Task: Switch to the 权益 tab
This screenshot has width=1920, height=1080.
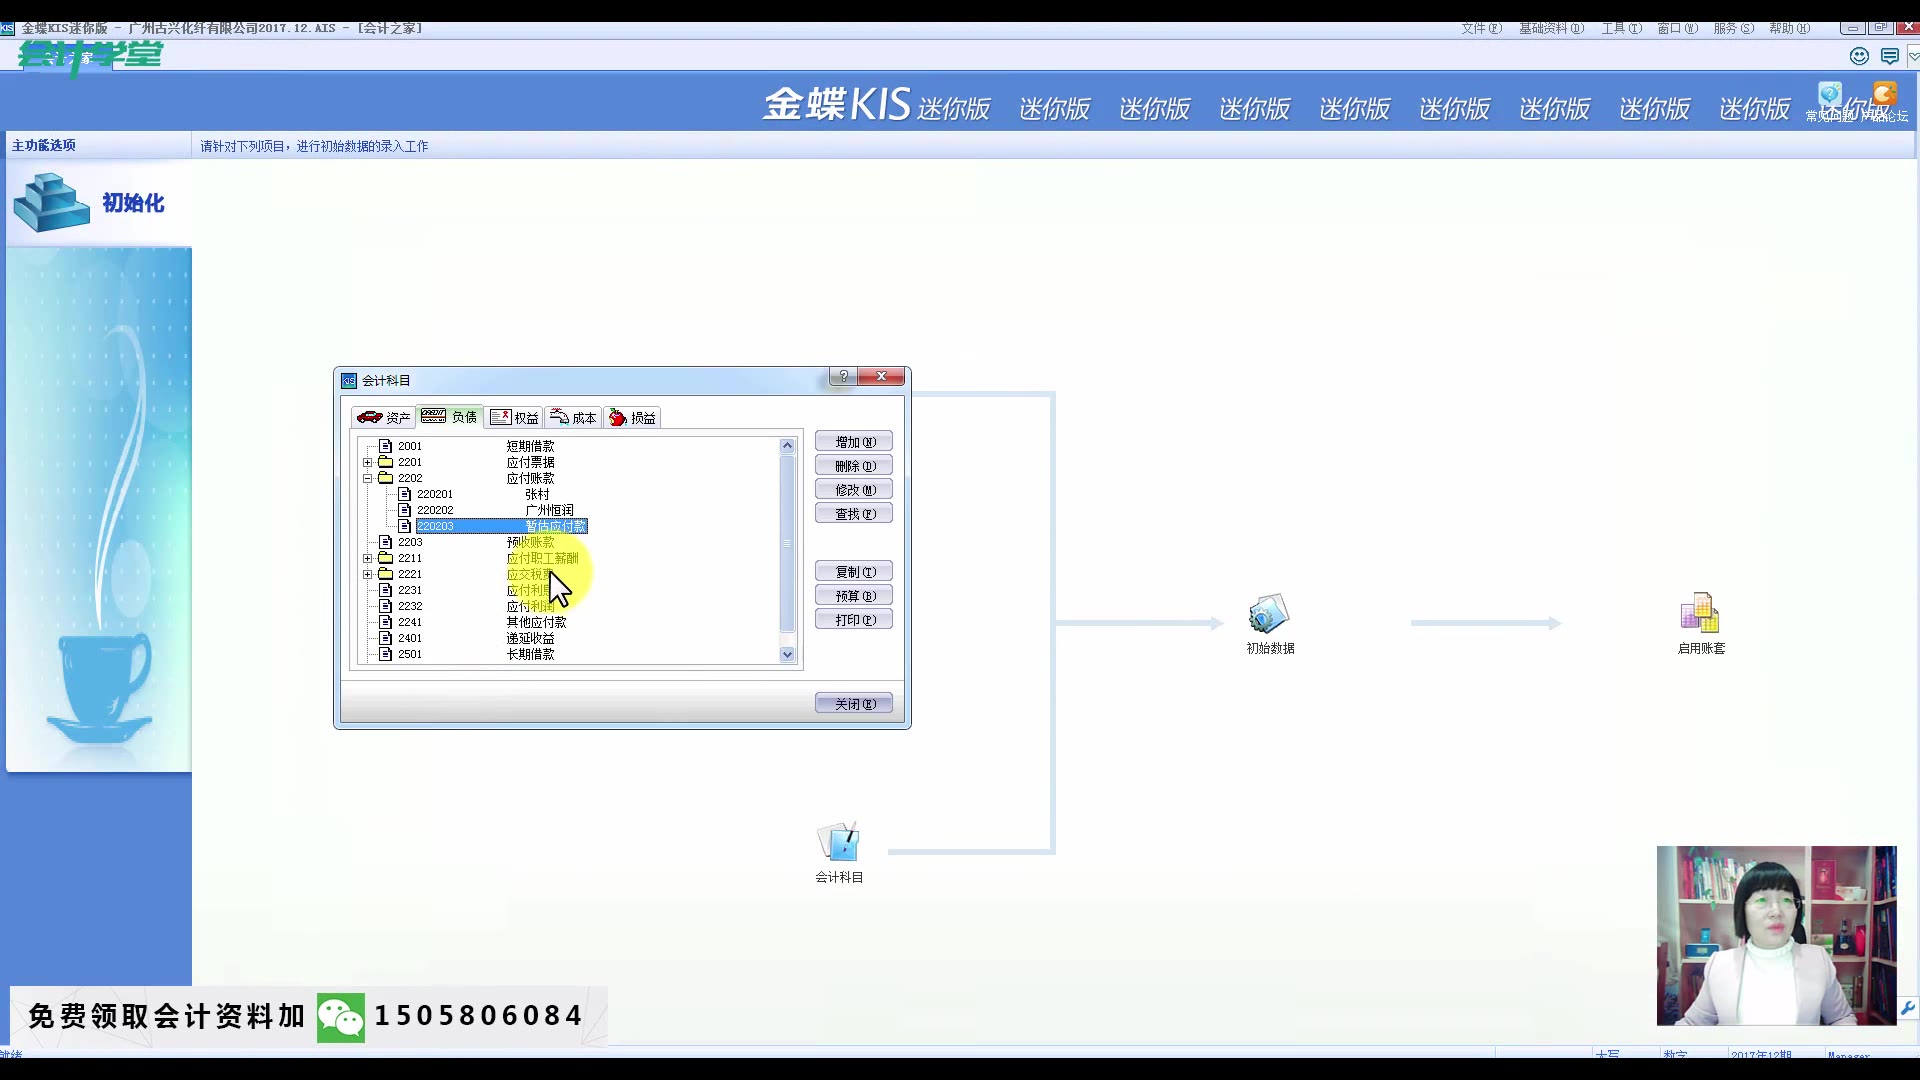Action: tap(515, 417)
